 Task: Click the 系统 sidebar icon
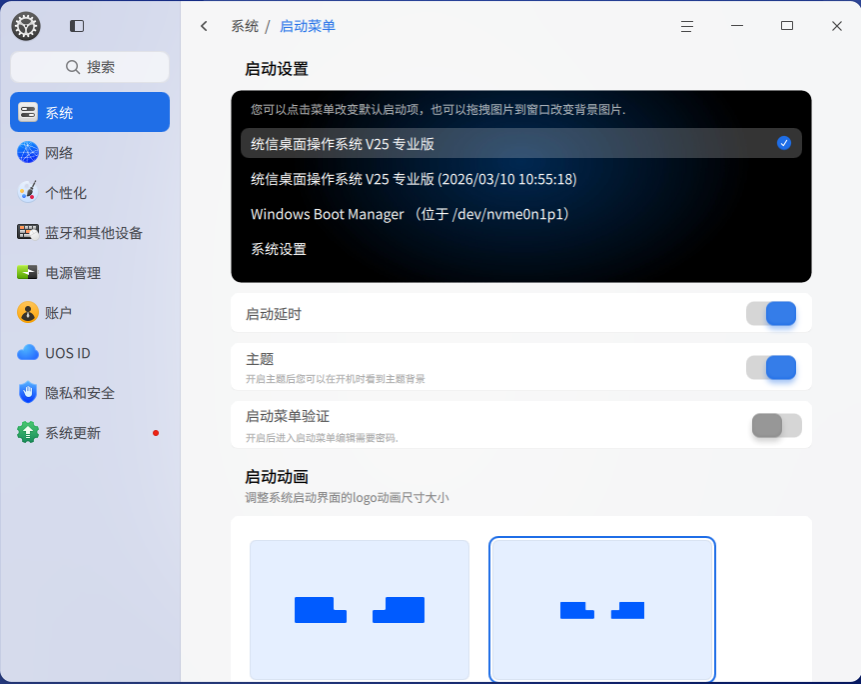click(x=27, y=112)
